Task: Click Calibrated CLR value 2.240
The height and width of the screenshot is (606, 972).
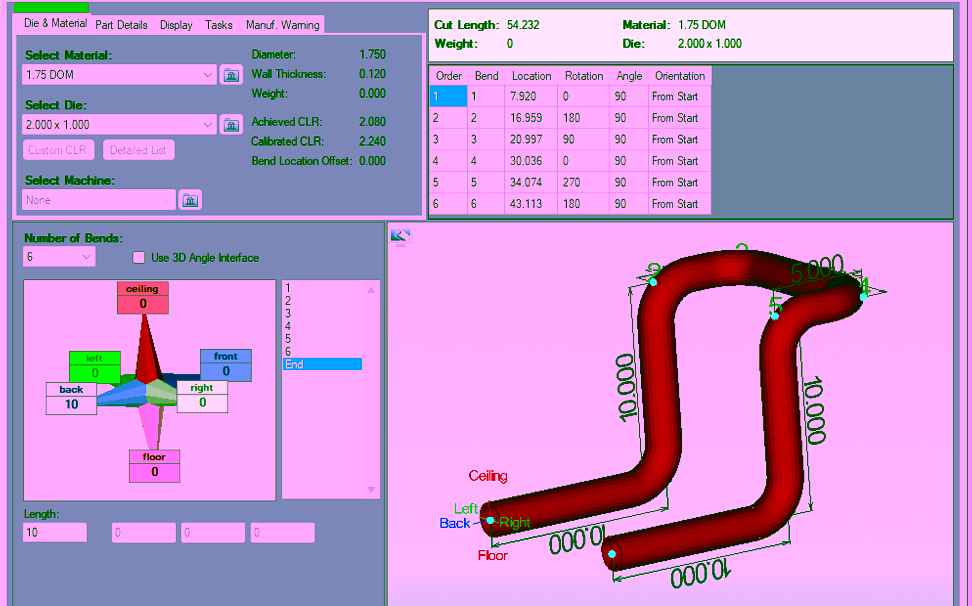Action: (372, 141)
